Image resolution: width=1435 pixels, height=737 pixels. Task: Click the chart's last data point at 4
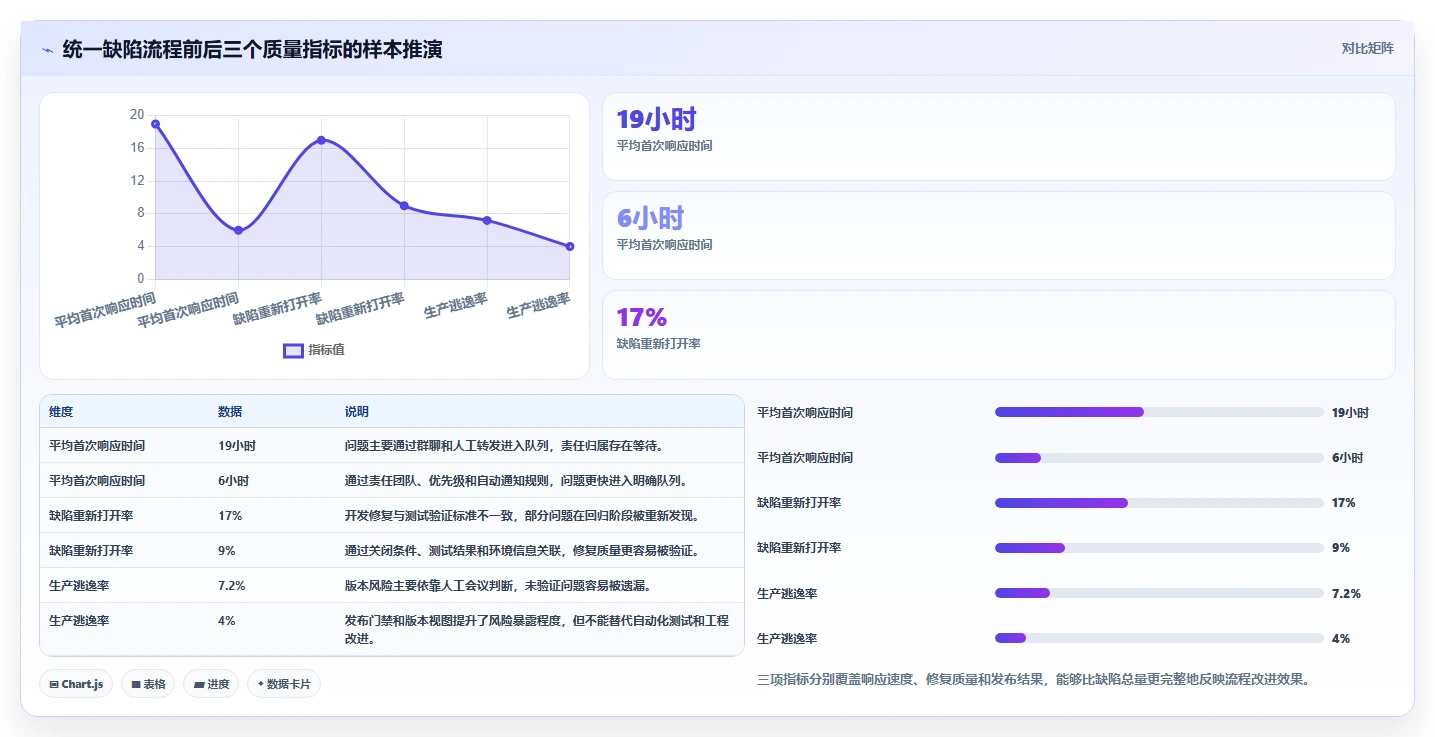pos(569,246)
